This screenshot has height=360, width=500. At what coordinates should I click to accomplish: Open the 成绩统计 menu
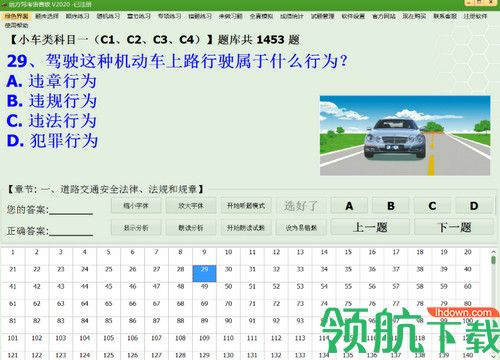(292, 16)
